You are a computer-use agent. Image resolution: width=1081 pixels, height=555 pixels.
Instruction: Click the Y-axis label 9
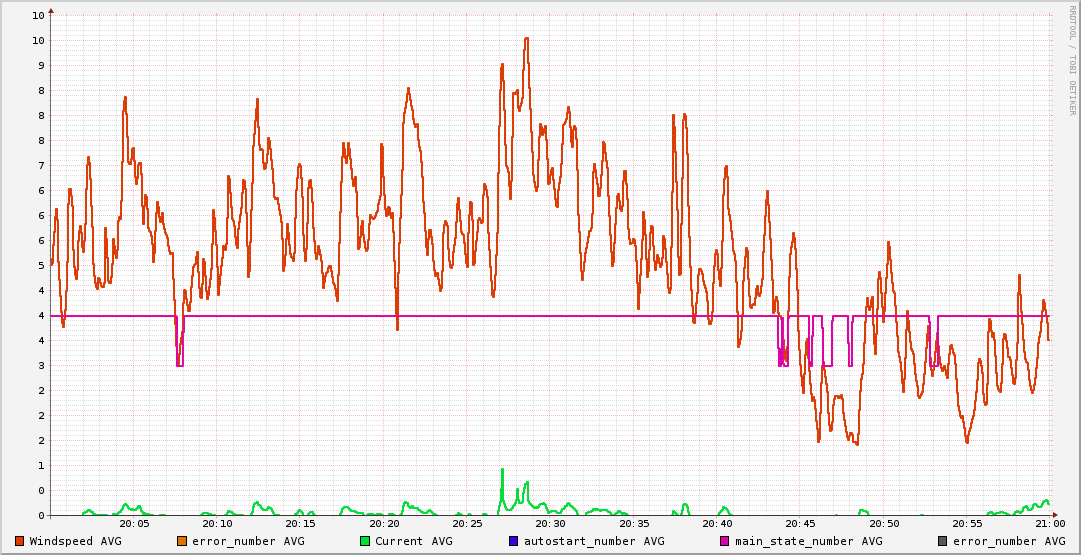tap(39, 65)
